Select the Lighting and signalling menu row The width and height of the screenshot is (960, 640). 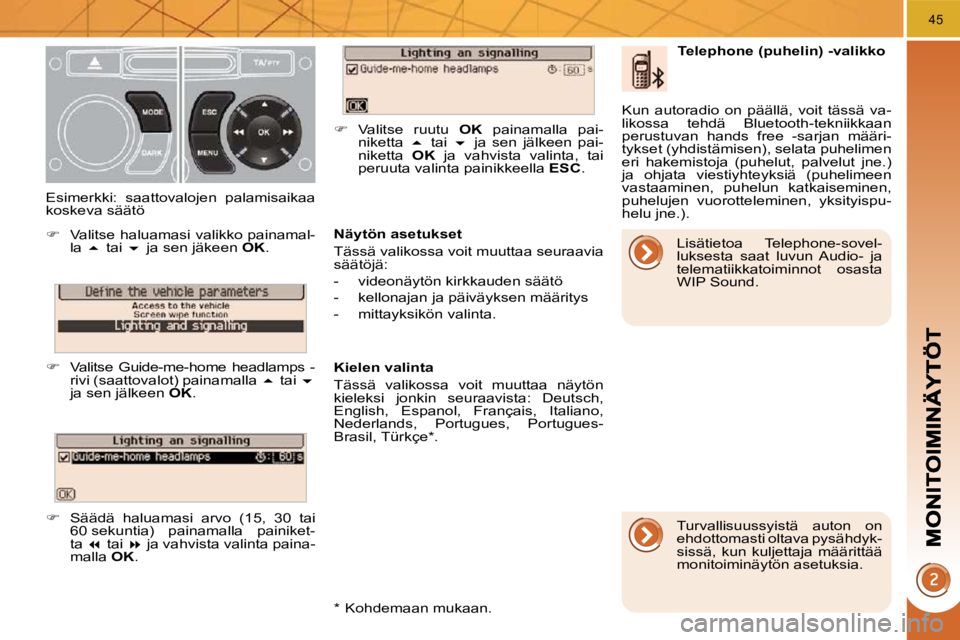point(181,326)
